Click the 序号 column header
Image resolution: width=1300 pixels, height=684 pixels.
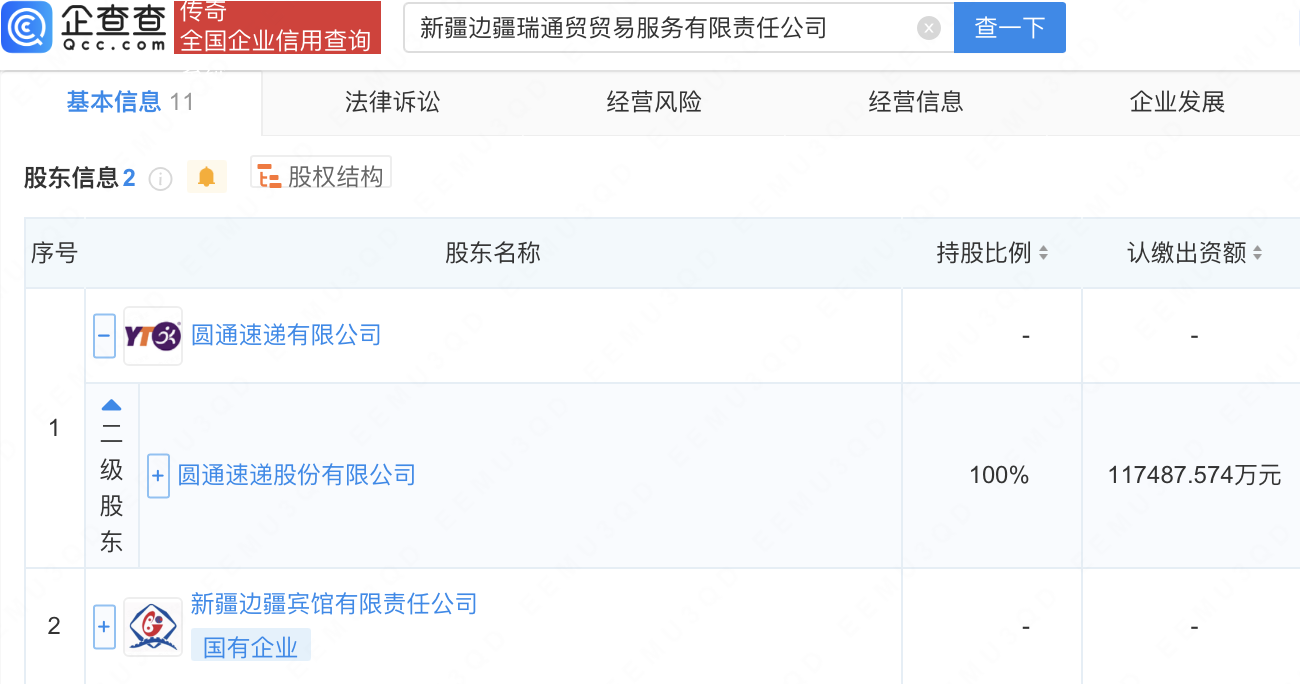54,253
